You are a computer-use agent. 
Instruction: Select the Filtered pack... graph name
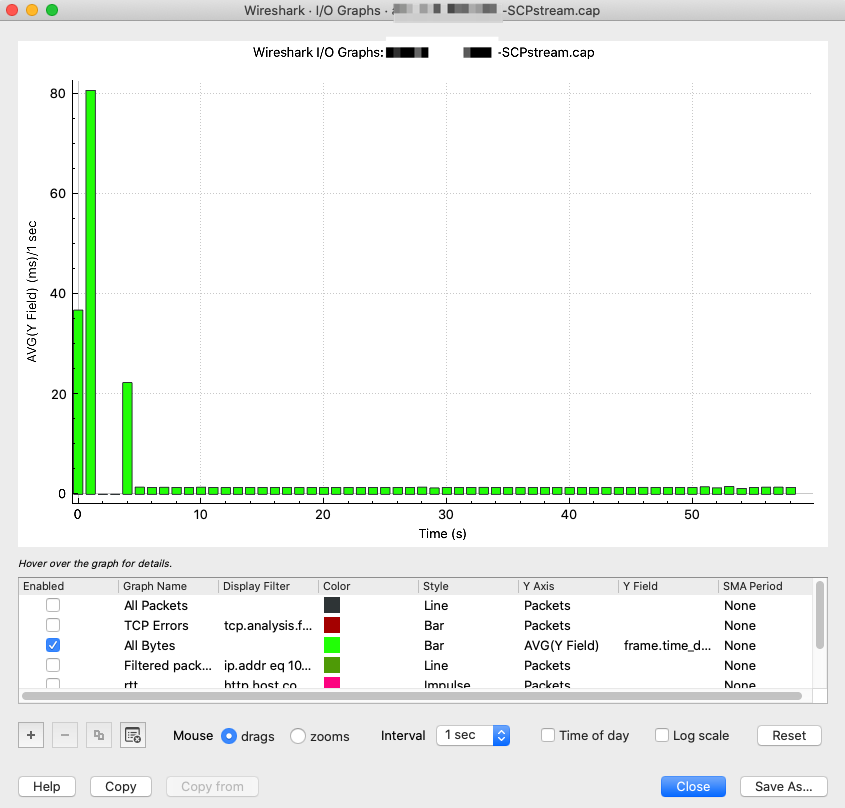pyautogui.click(x=168, y=665)
